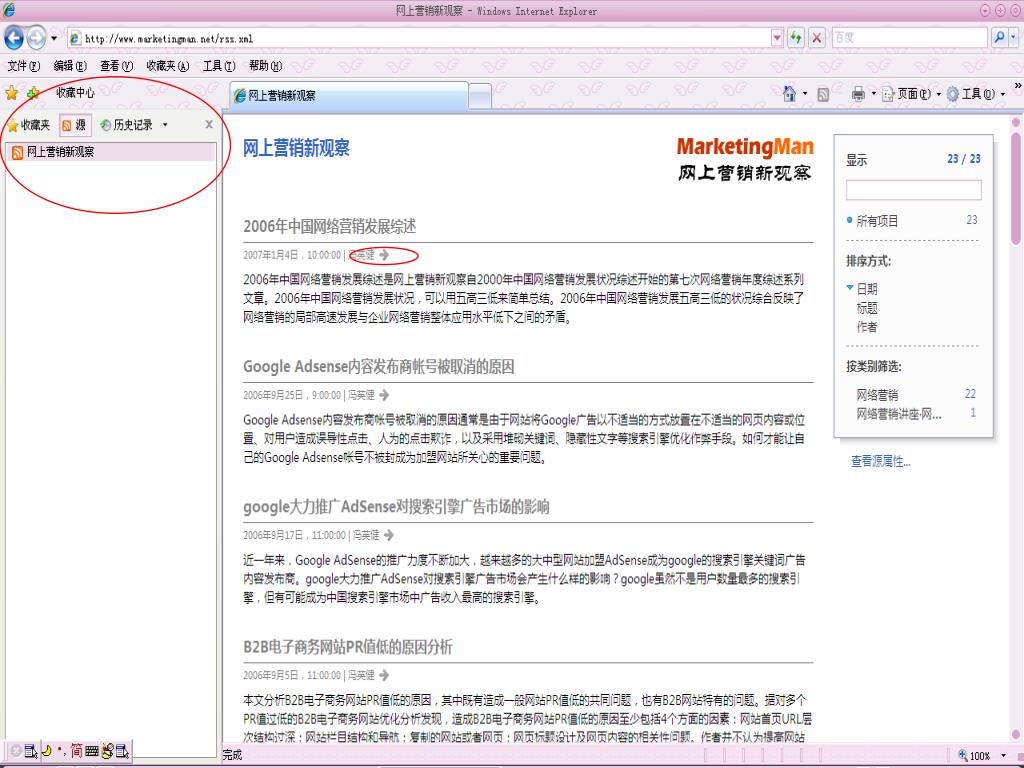Click the RSS feeds toolbar icon

[x=824, y=95]
